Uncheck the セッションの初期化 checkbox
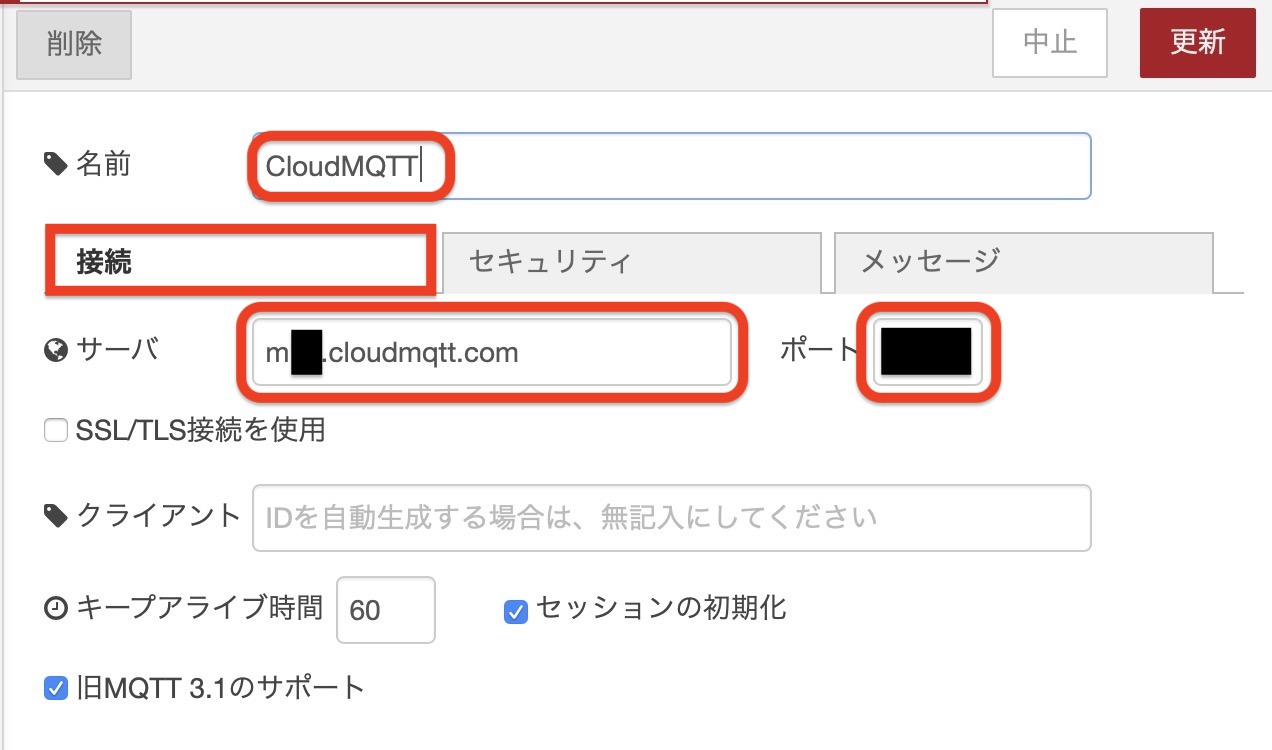This screenshot has height=750, width=1272. click(x=515, y=610)
